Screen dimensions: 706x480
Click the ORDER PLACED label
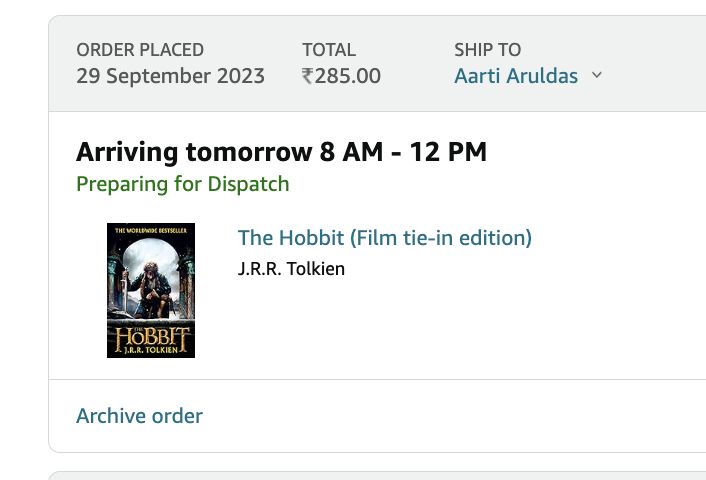point(140,50)
